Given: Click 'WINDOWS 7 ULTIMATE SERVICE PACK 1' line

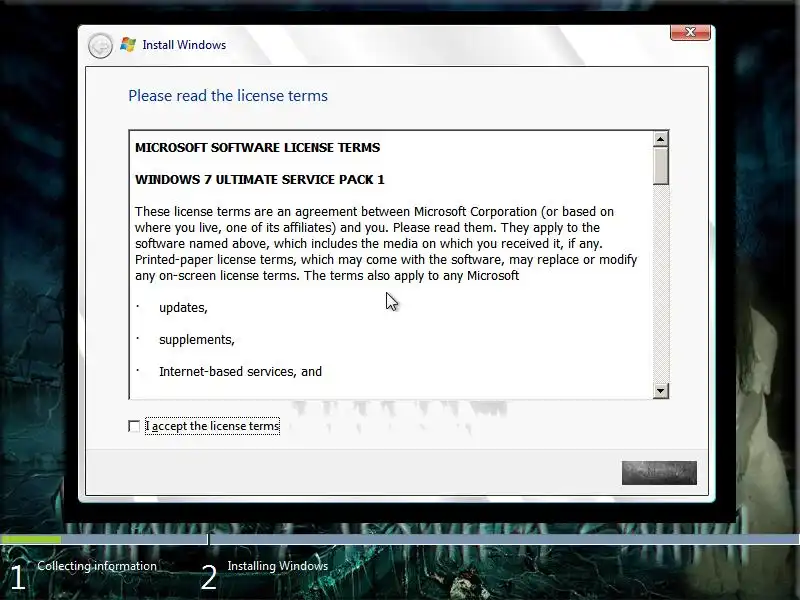Looking at the screenshot, I should pyautogui.click(x=260, y=180).
